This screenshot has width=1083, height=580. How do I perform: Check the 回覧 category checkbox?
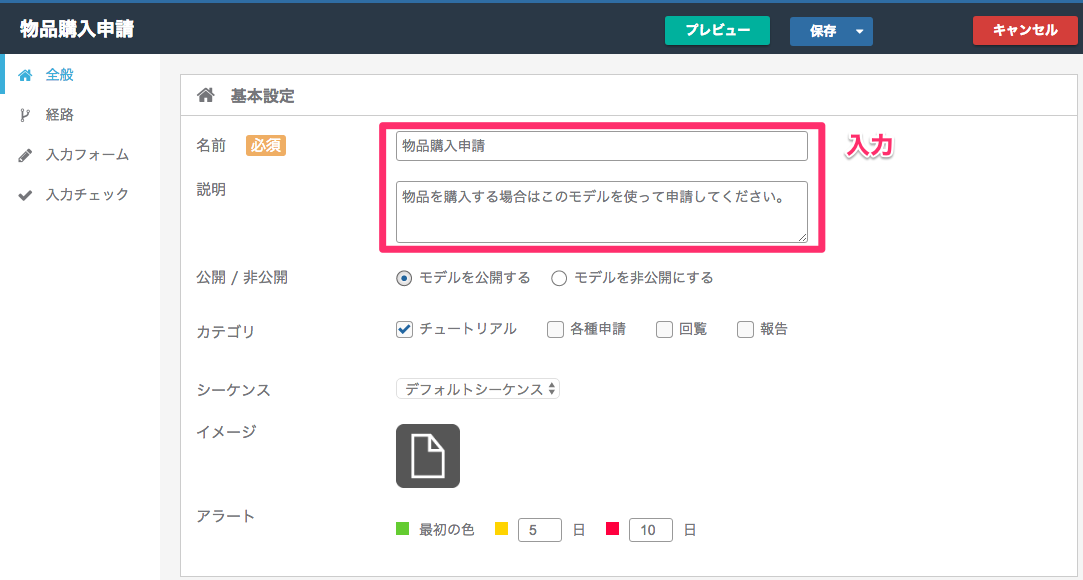(664, 329)
